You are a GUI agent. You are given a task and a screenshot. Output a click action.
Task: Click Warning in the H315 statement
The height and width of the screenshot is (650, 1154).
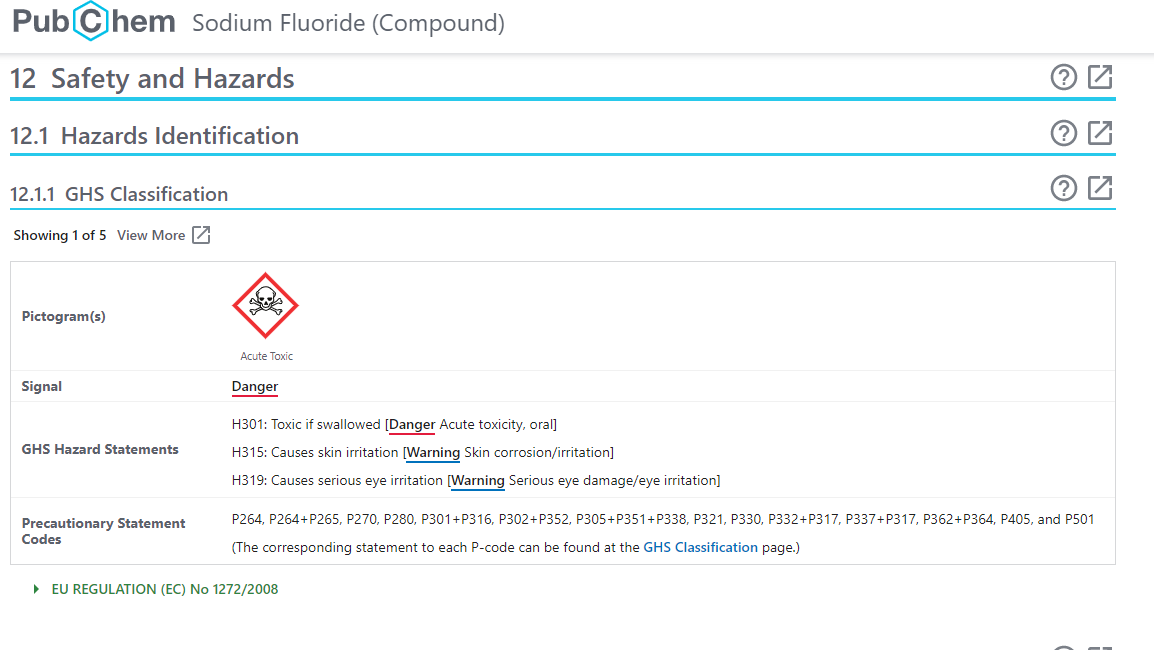coord(433,453)
